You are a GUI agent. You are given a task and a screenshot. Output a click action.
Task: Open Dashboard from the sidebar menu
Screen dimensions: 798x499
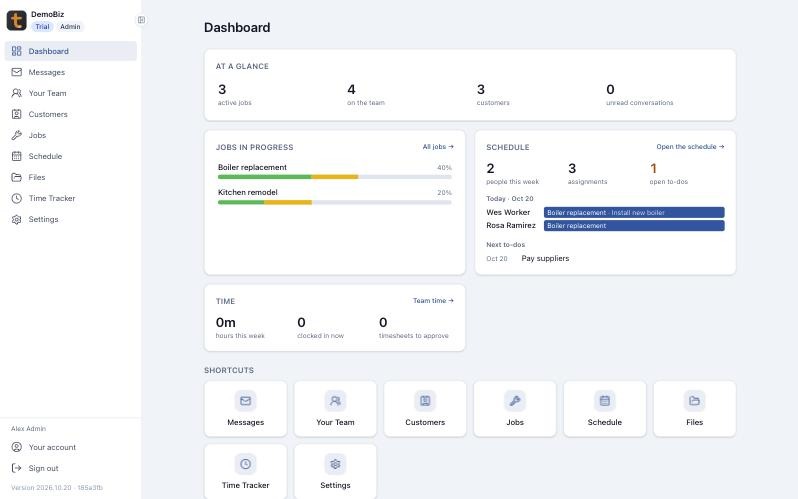[x=71, y=51]
